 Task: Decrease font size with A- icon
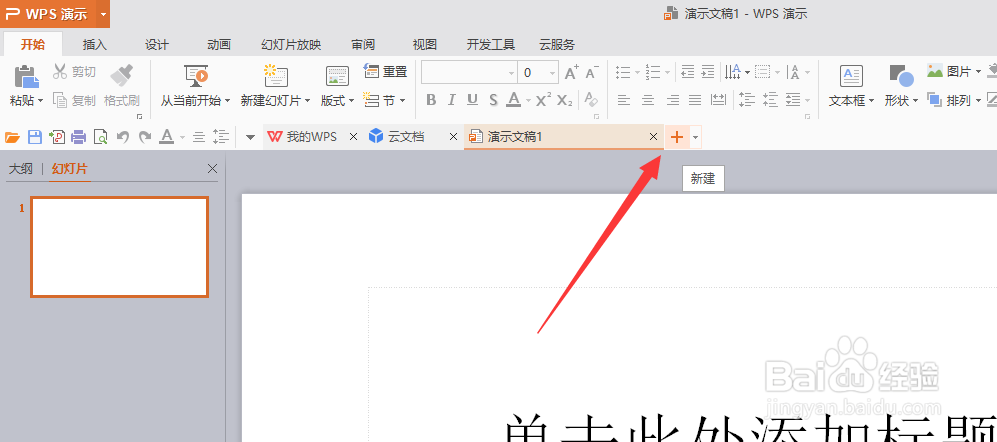pyautogui.click(x=592, y=73)
